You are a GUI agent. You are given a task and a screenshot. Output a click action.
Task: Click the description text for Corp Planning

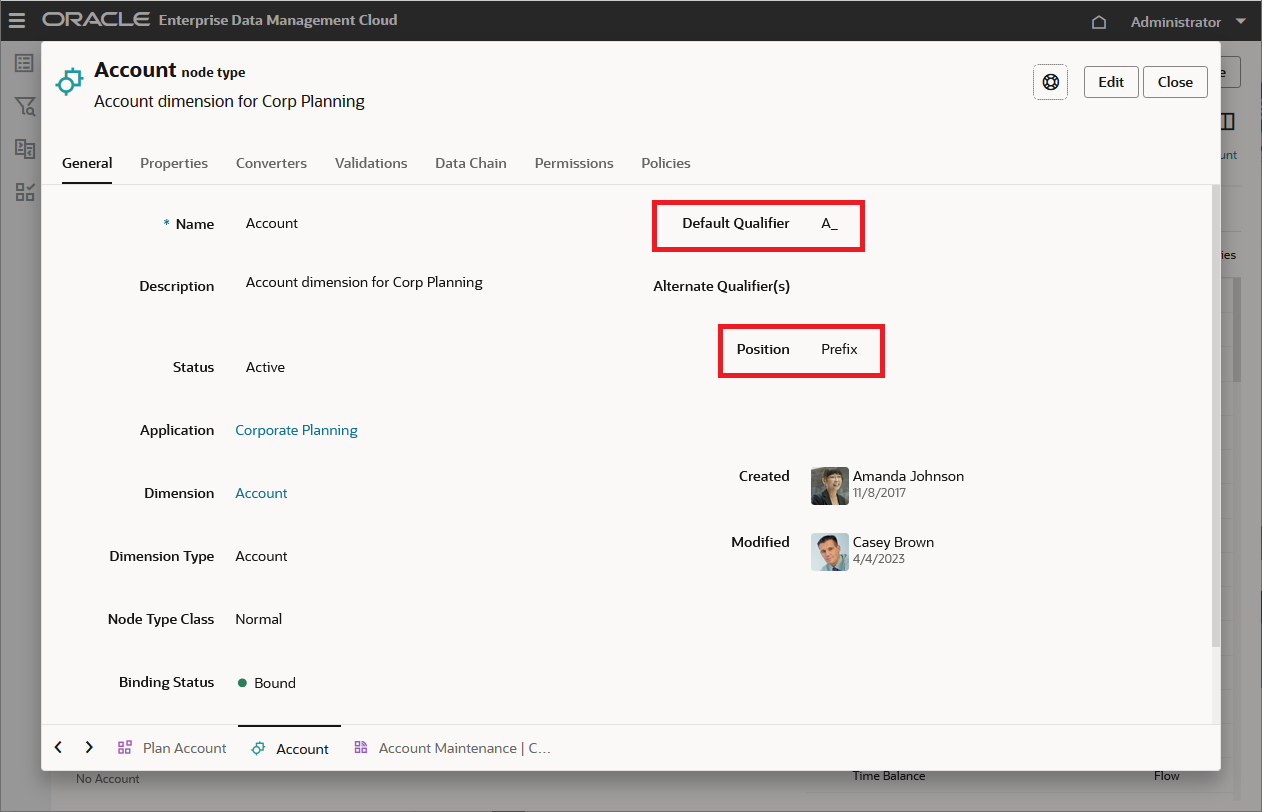pos(364,282)
